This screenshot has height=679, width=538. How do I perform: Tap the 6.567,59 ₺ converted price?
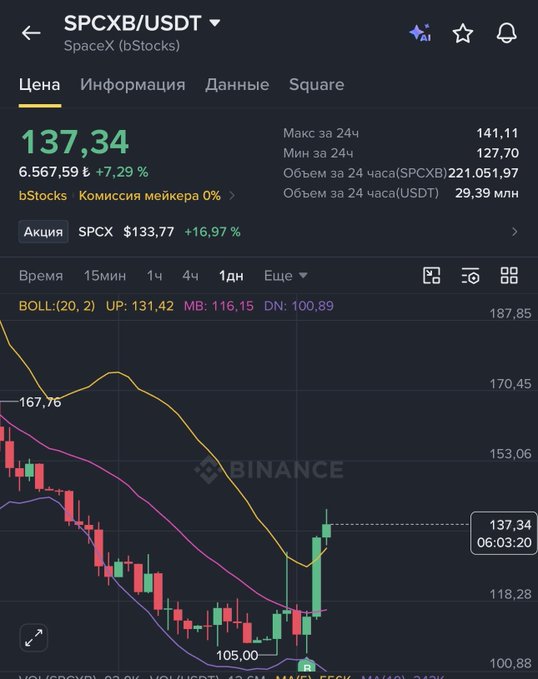pyautogui.click(x=54, y=172)
